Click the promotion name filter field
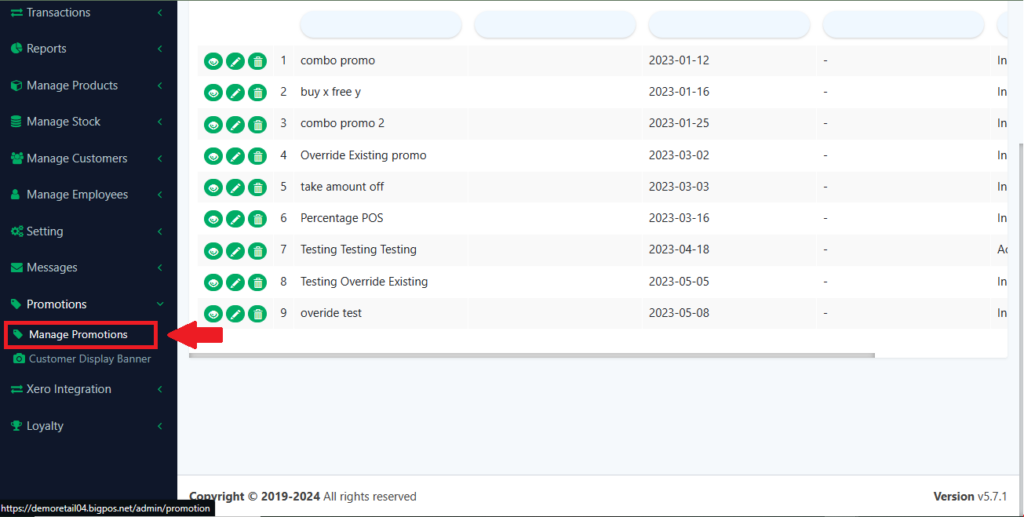Screen dimensions: 1024x517 click(x=380, y=25)
